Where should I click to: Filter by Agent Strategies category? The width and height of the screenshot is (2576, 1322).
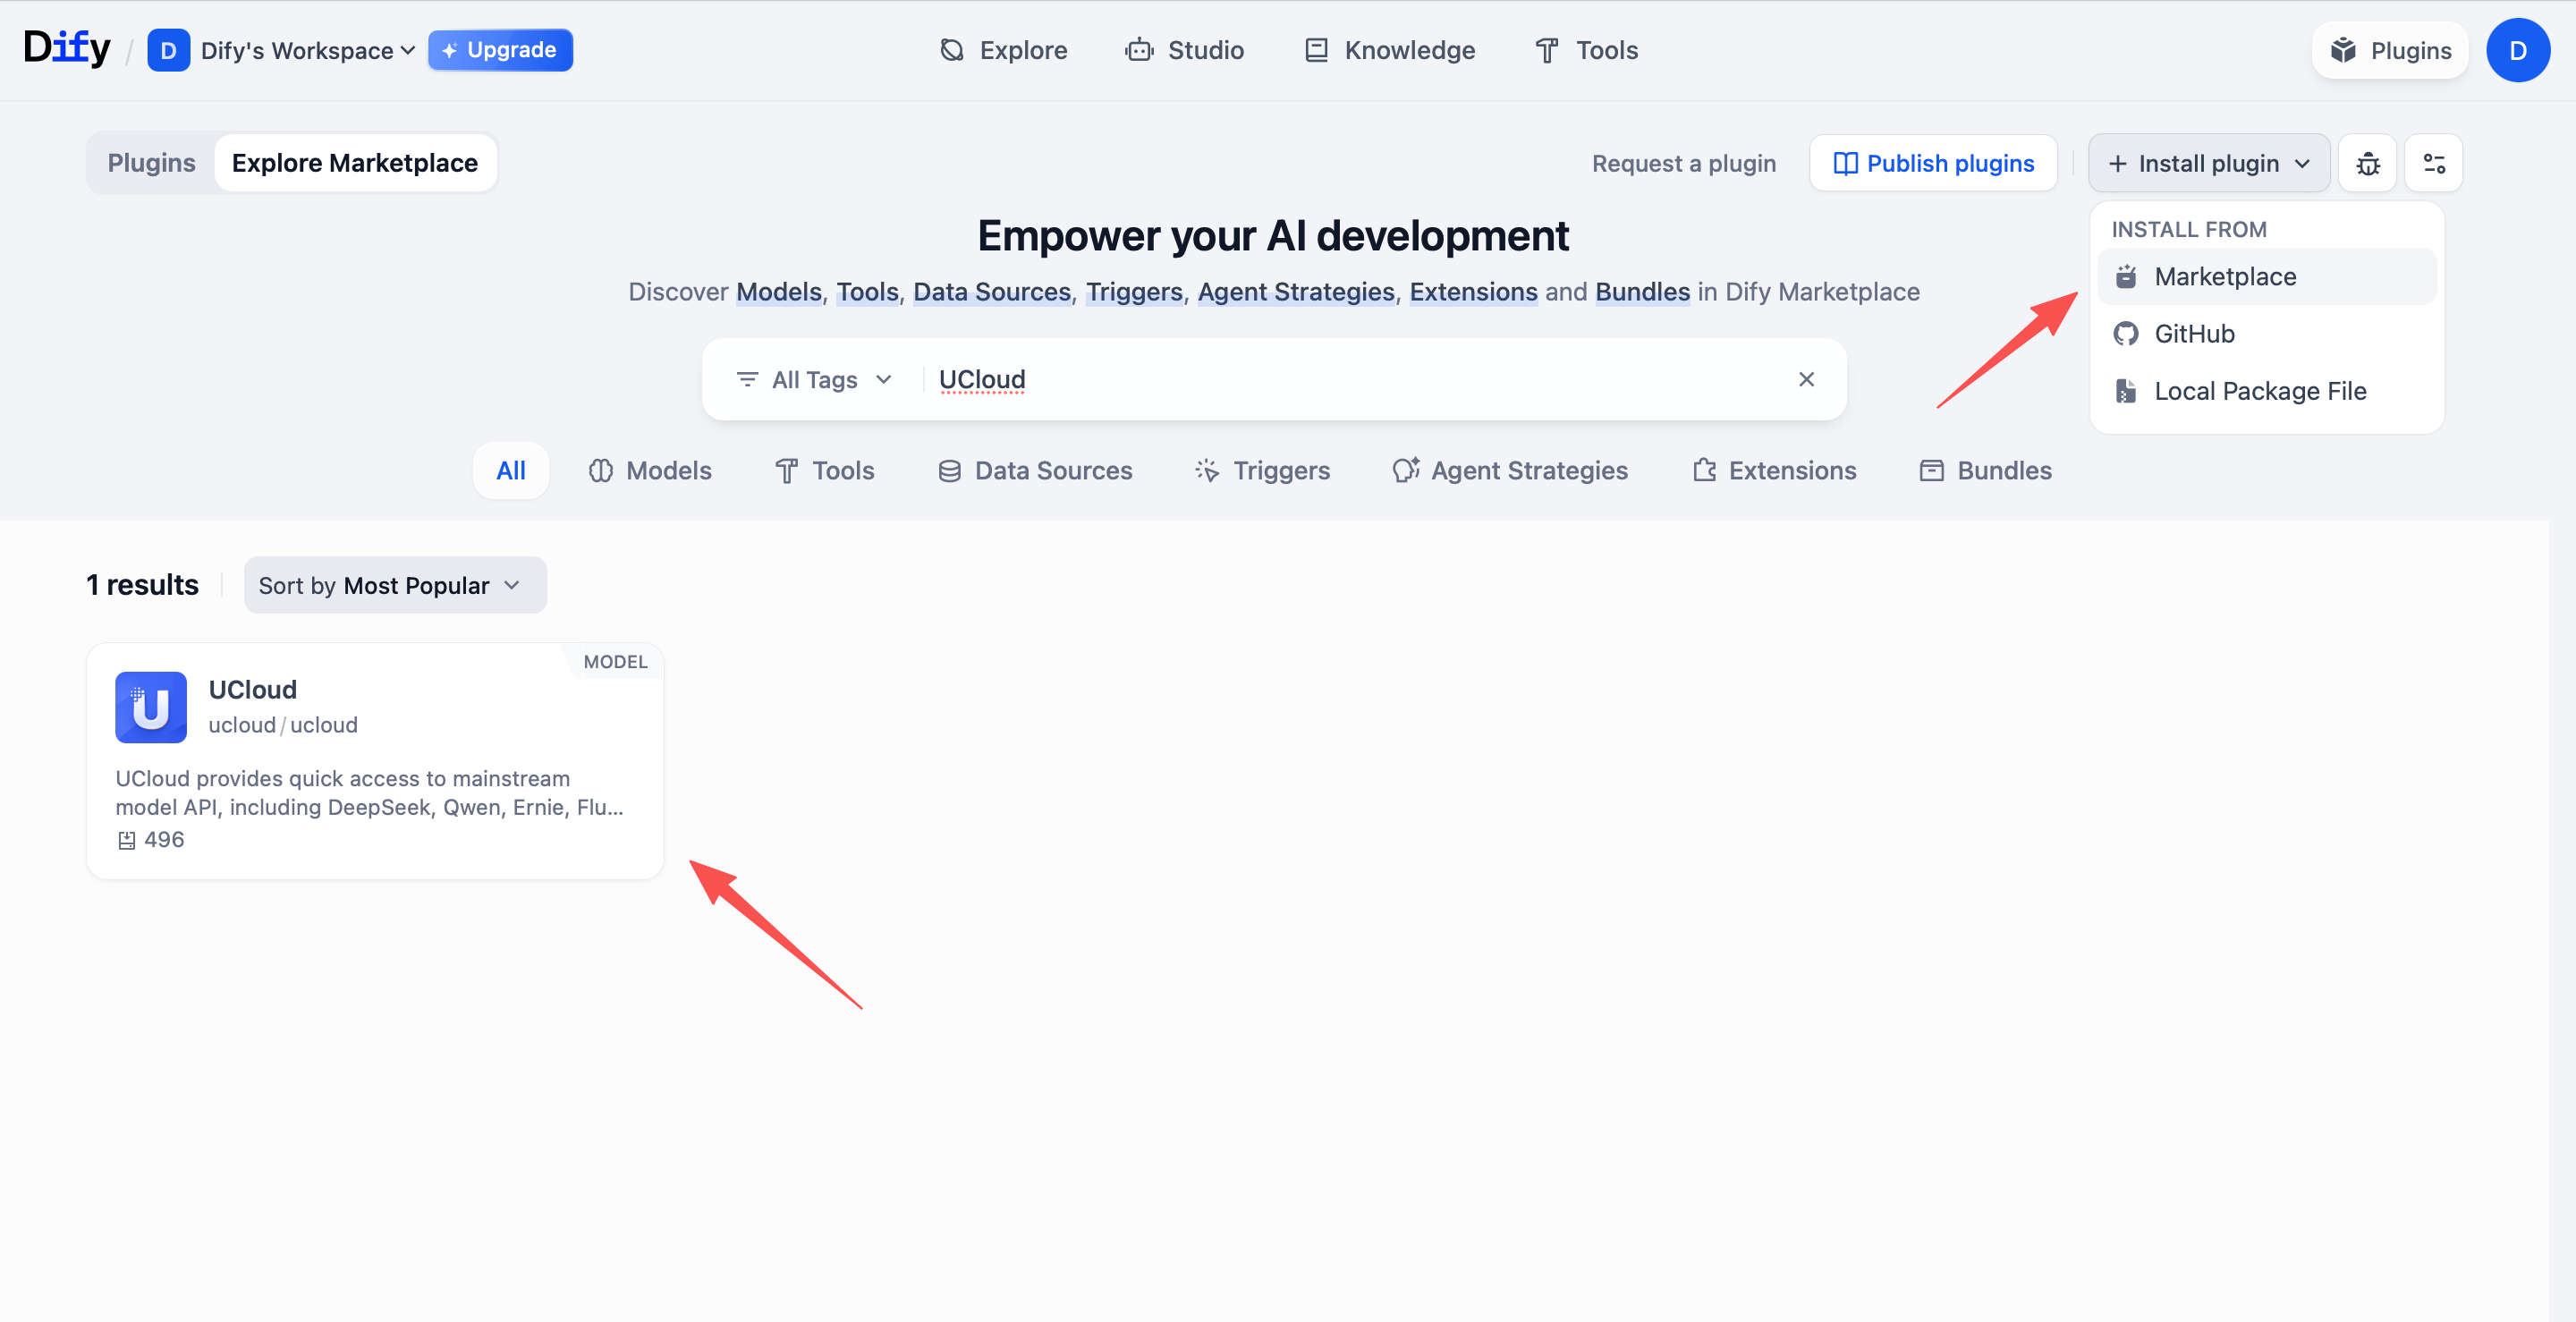click(1510, 471)
